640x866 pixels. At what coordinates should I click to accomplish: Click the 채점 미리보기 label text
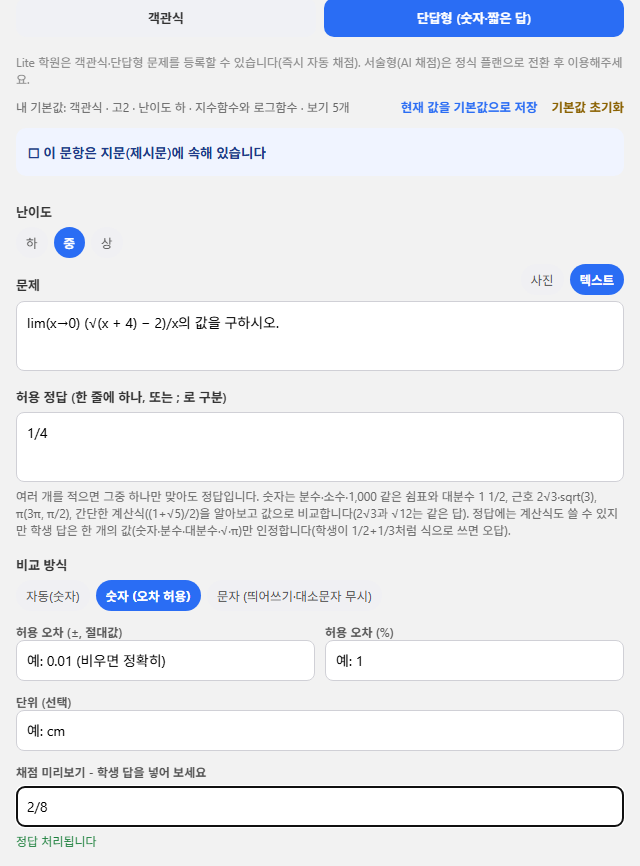pyautogui.click(x=111, y=772)
